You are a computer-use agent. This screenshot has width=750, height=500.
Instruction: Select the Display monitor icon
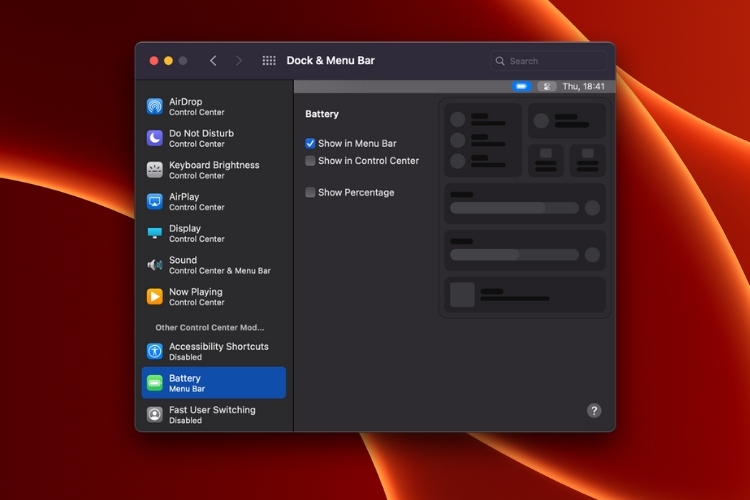pyautogui.click(x=155, y=233)
